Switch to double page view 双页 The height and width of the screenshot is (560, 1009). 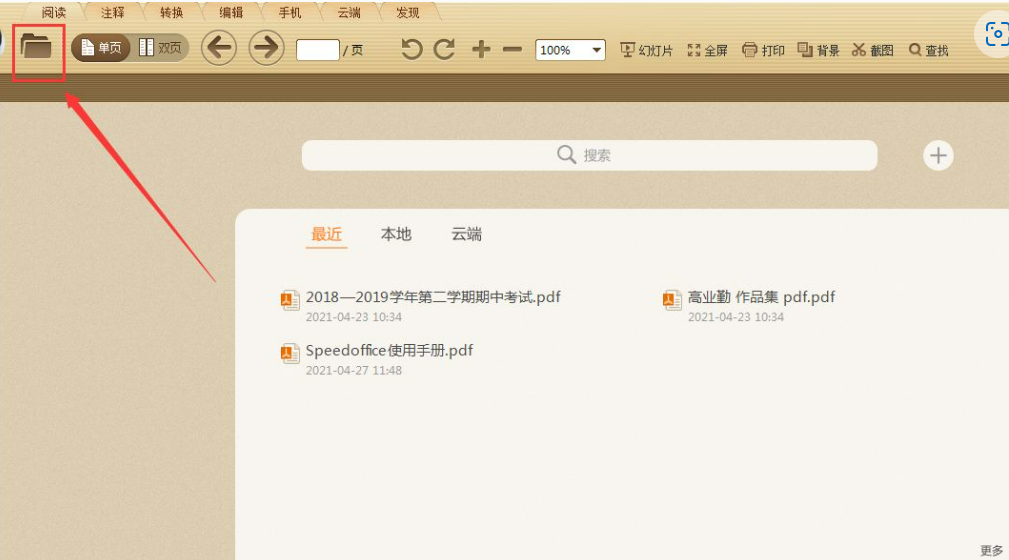[160, 48]
